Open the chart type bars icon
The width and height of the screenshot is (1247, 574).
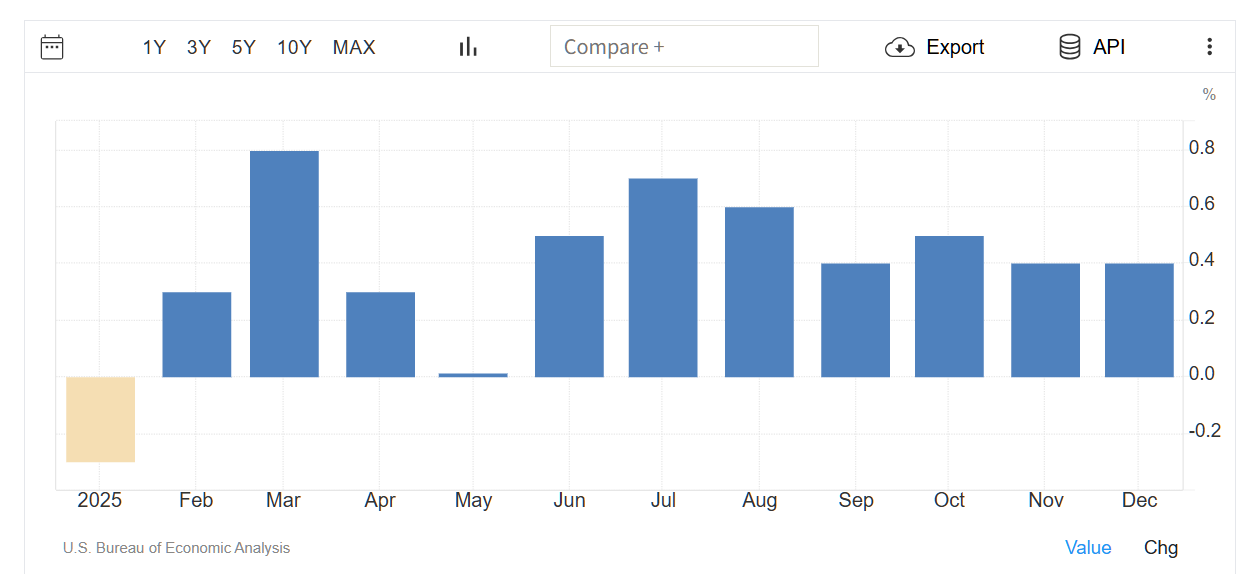coord(468,47)
